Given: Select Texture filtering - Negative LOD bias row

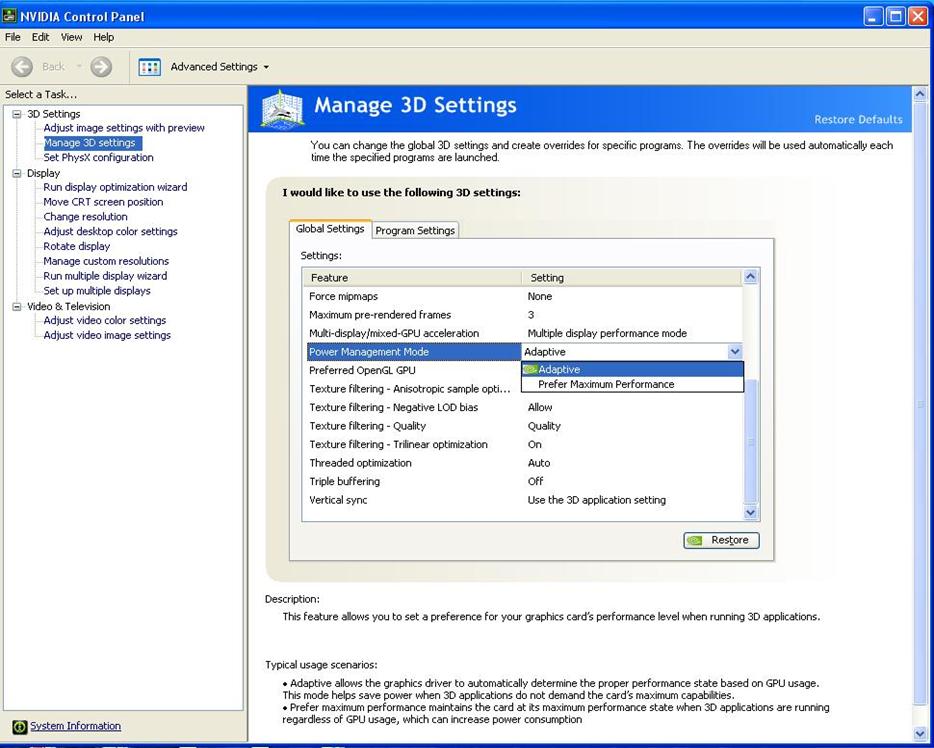Looking at the screenshot, I should click(524, 407).
